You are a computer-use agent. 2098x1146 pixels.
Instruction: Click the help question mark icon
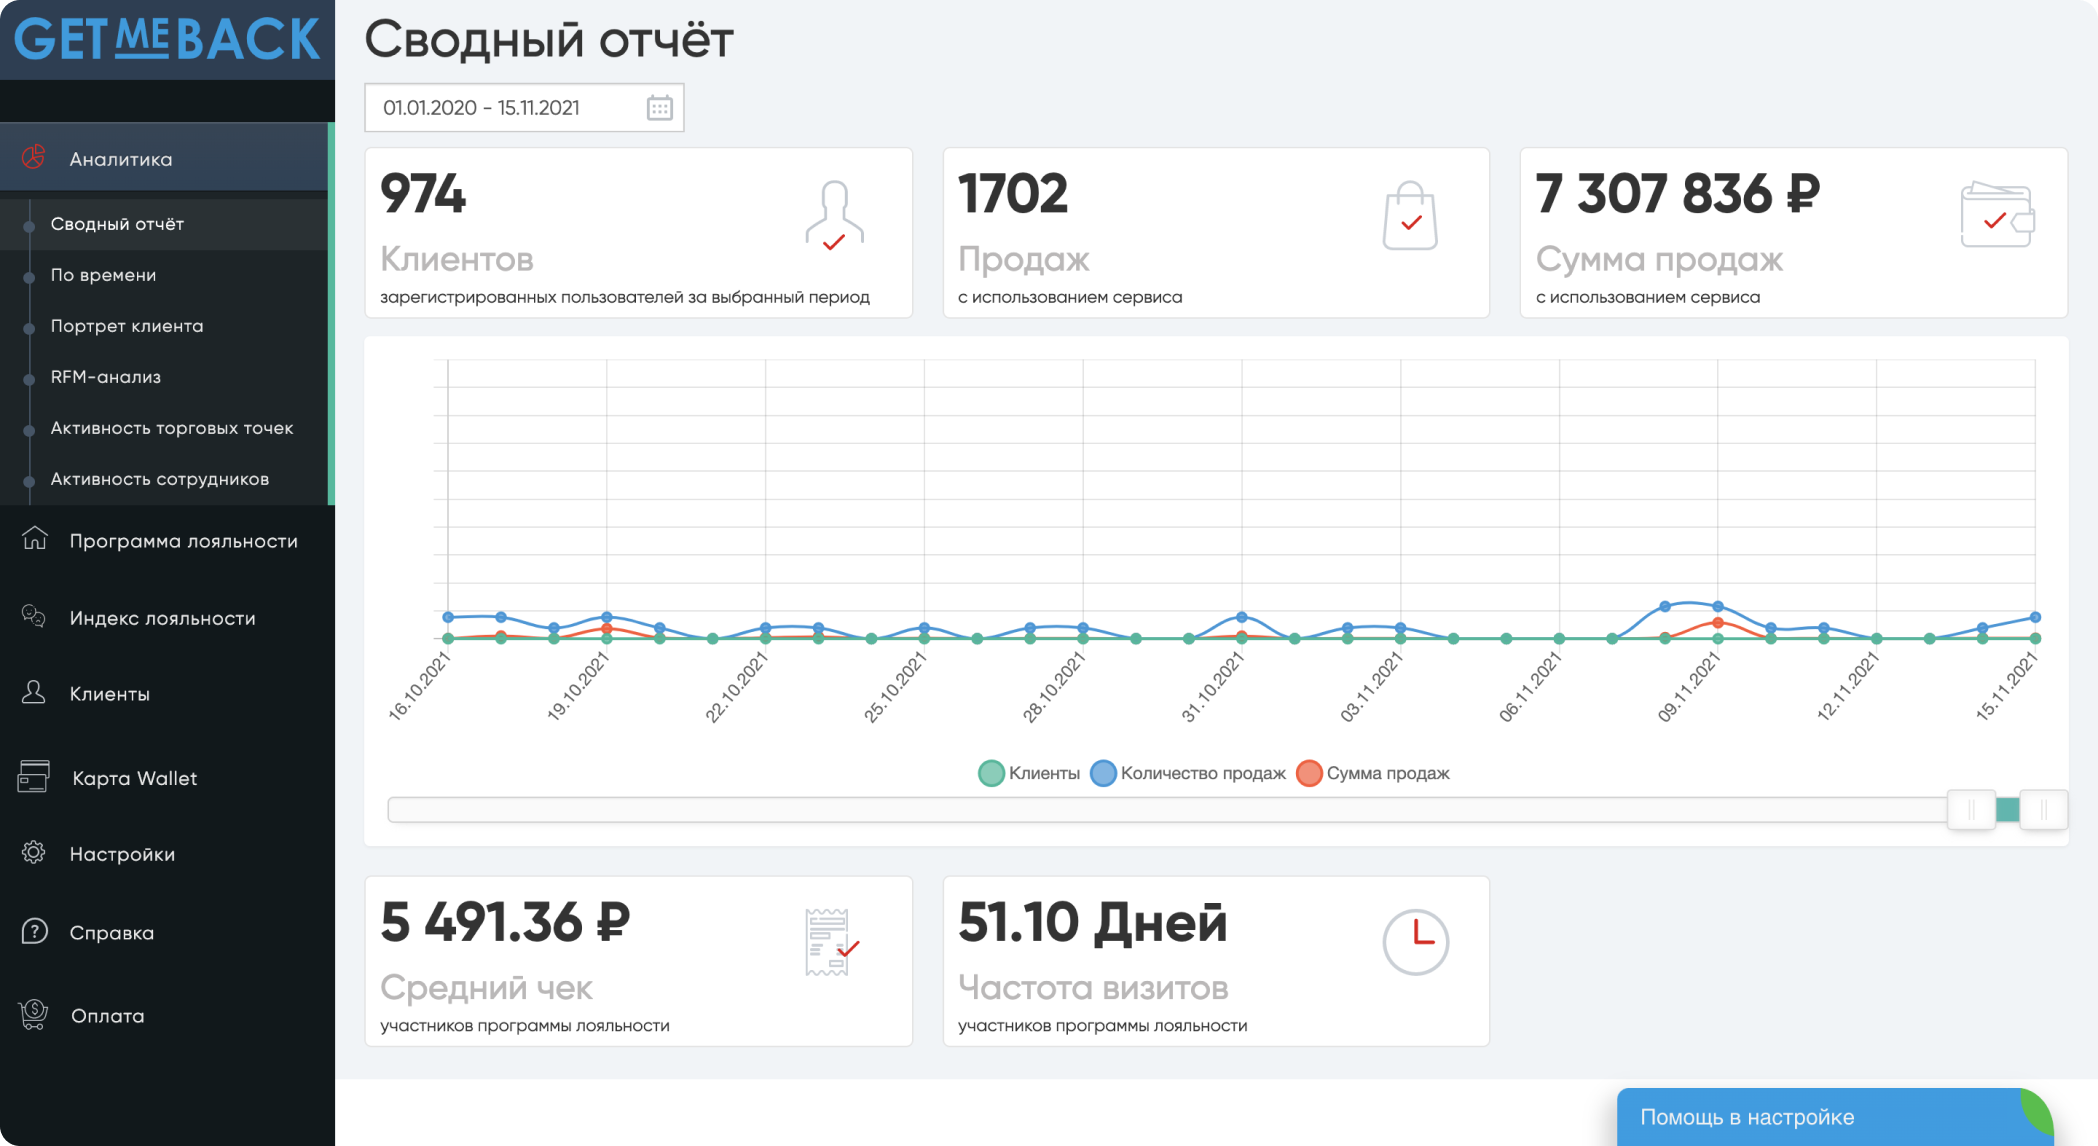[x=34, y=931]
